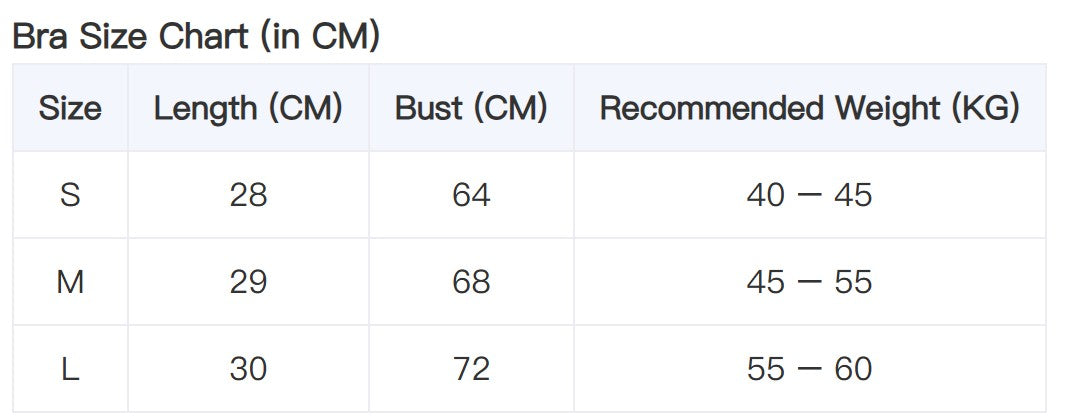Click the 'Bra Size Chart (in CM)' title
Viewport: 1075px width, 418px height.
(196, 36)
